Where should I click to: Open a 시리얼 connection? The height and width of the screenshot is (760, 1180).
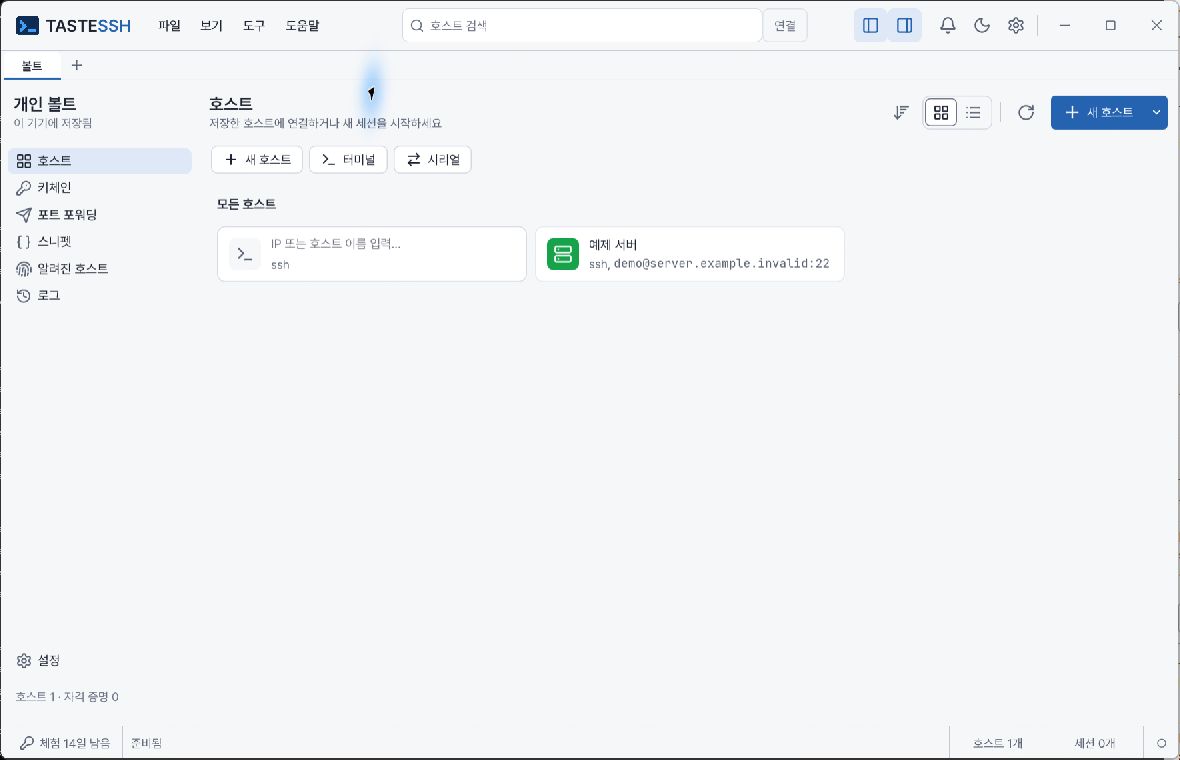(x=433, y=160)
